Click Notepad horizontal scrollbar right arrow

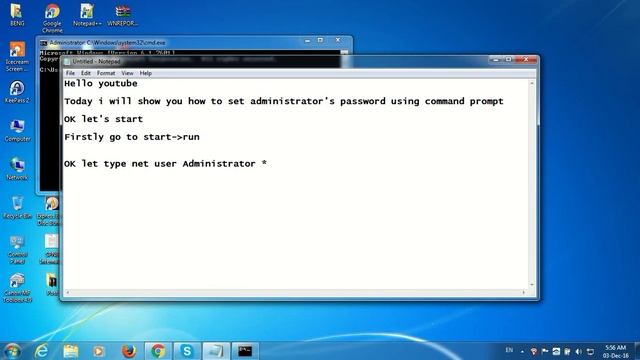coord(524,292)
